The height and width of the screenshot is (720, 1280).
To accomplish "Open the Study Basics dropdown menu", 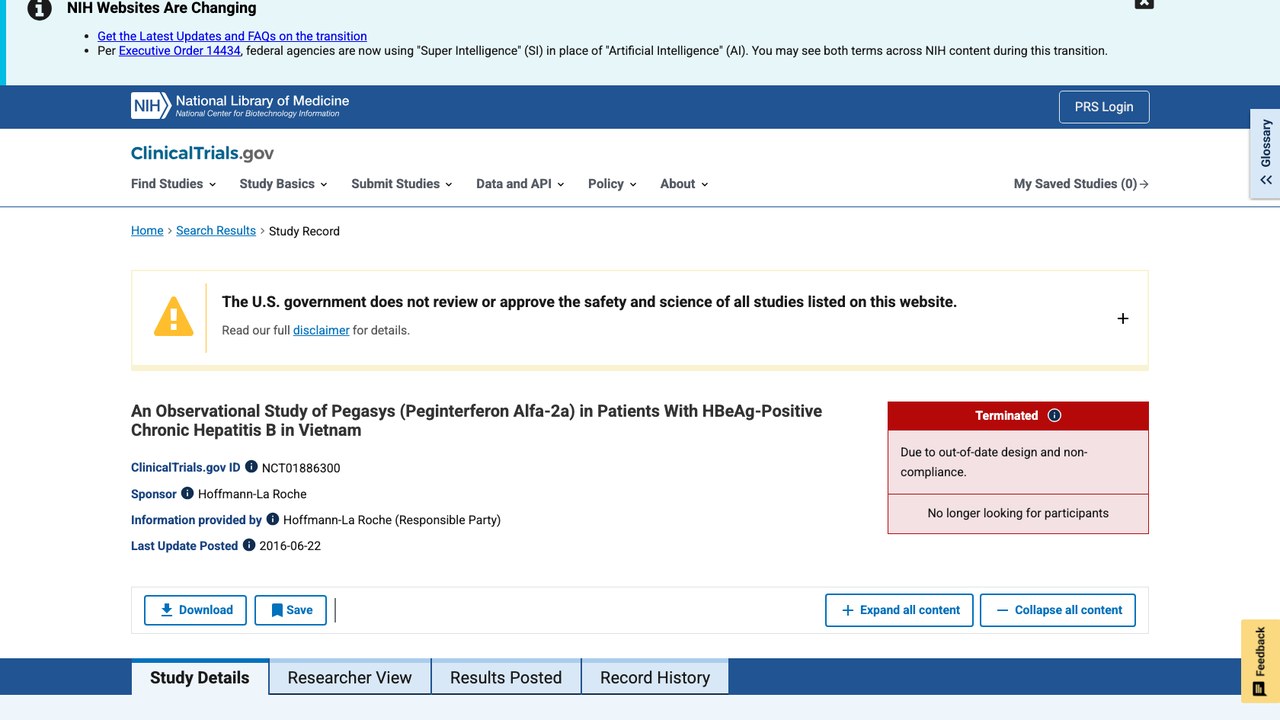I will click(x=284, y=184).
